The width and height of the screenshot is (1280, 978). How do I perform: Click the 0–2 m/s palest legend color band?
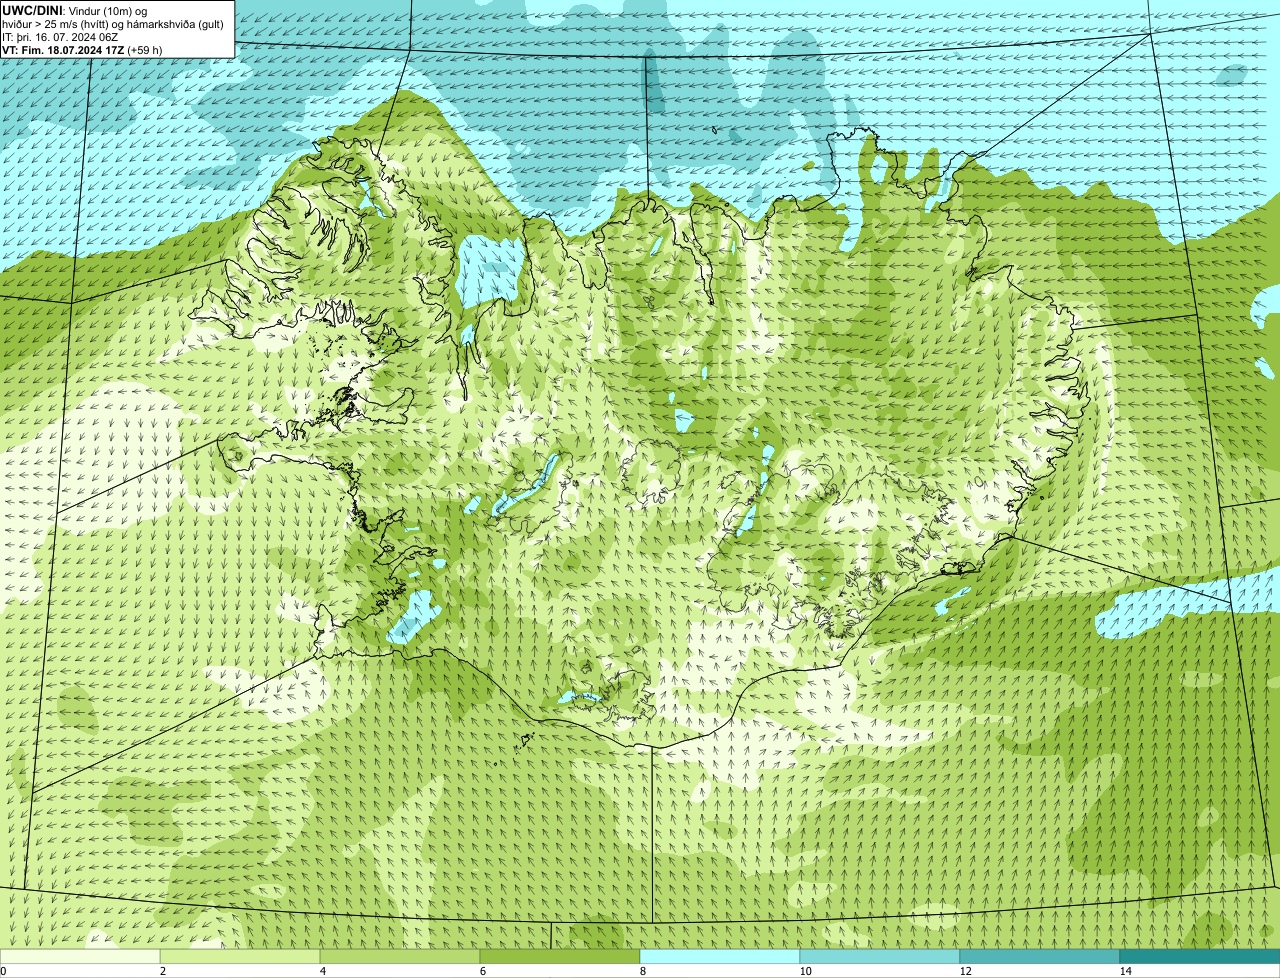tap(80, 956)
